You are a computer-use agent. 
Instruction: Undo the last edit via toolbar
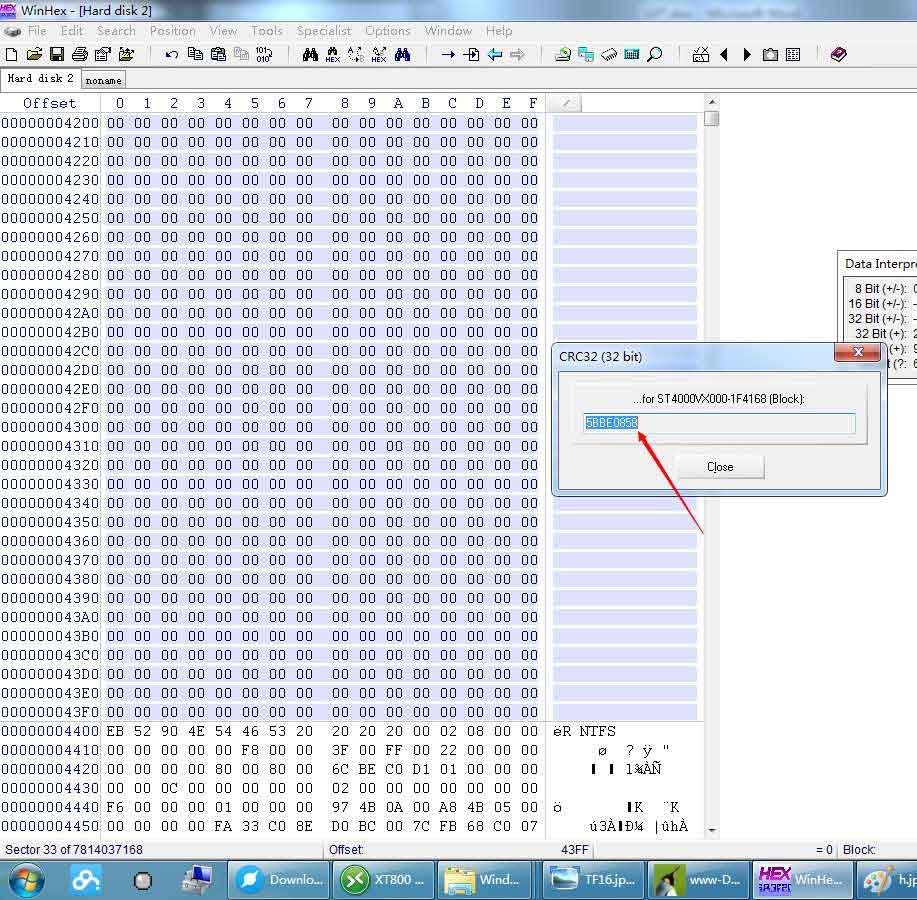tap(171, 54)
